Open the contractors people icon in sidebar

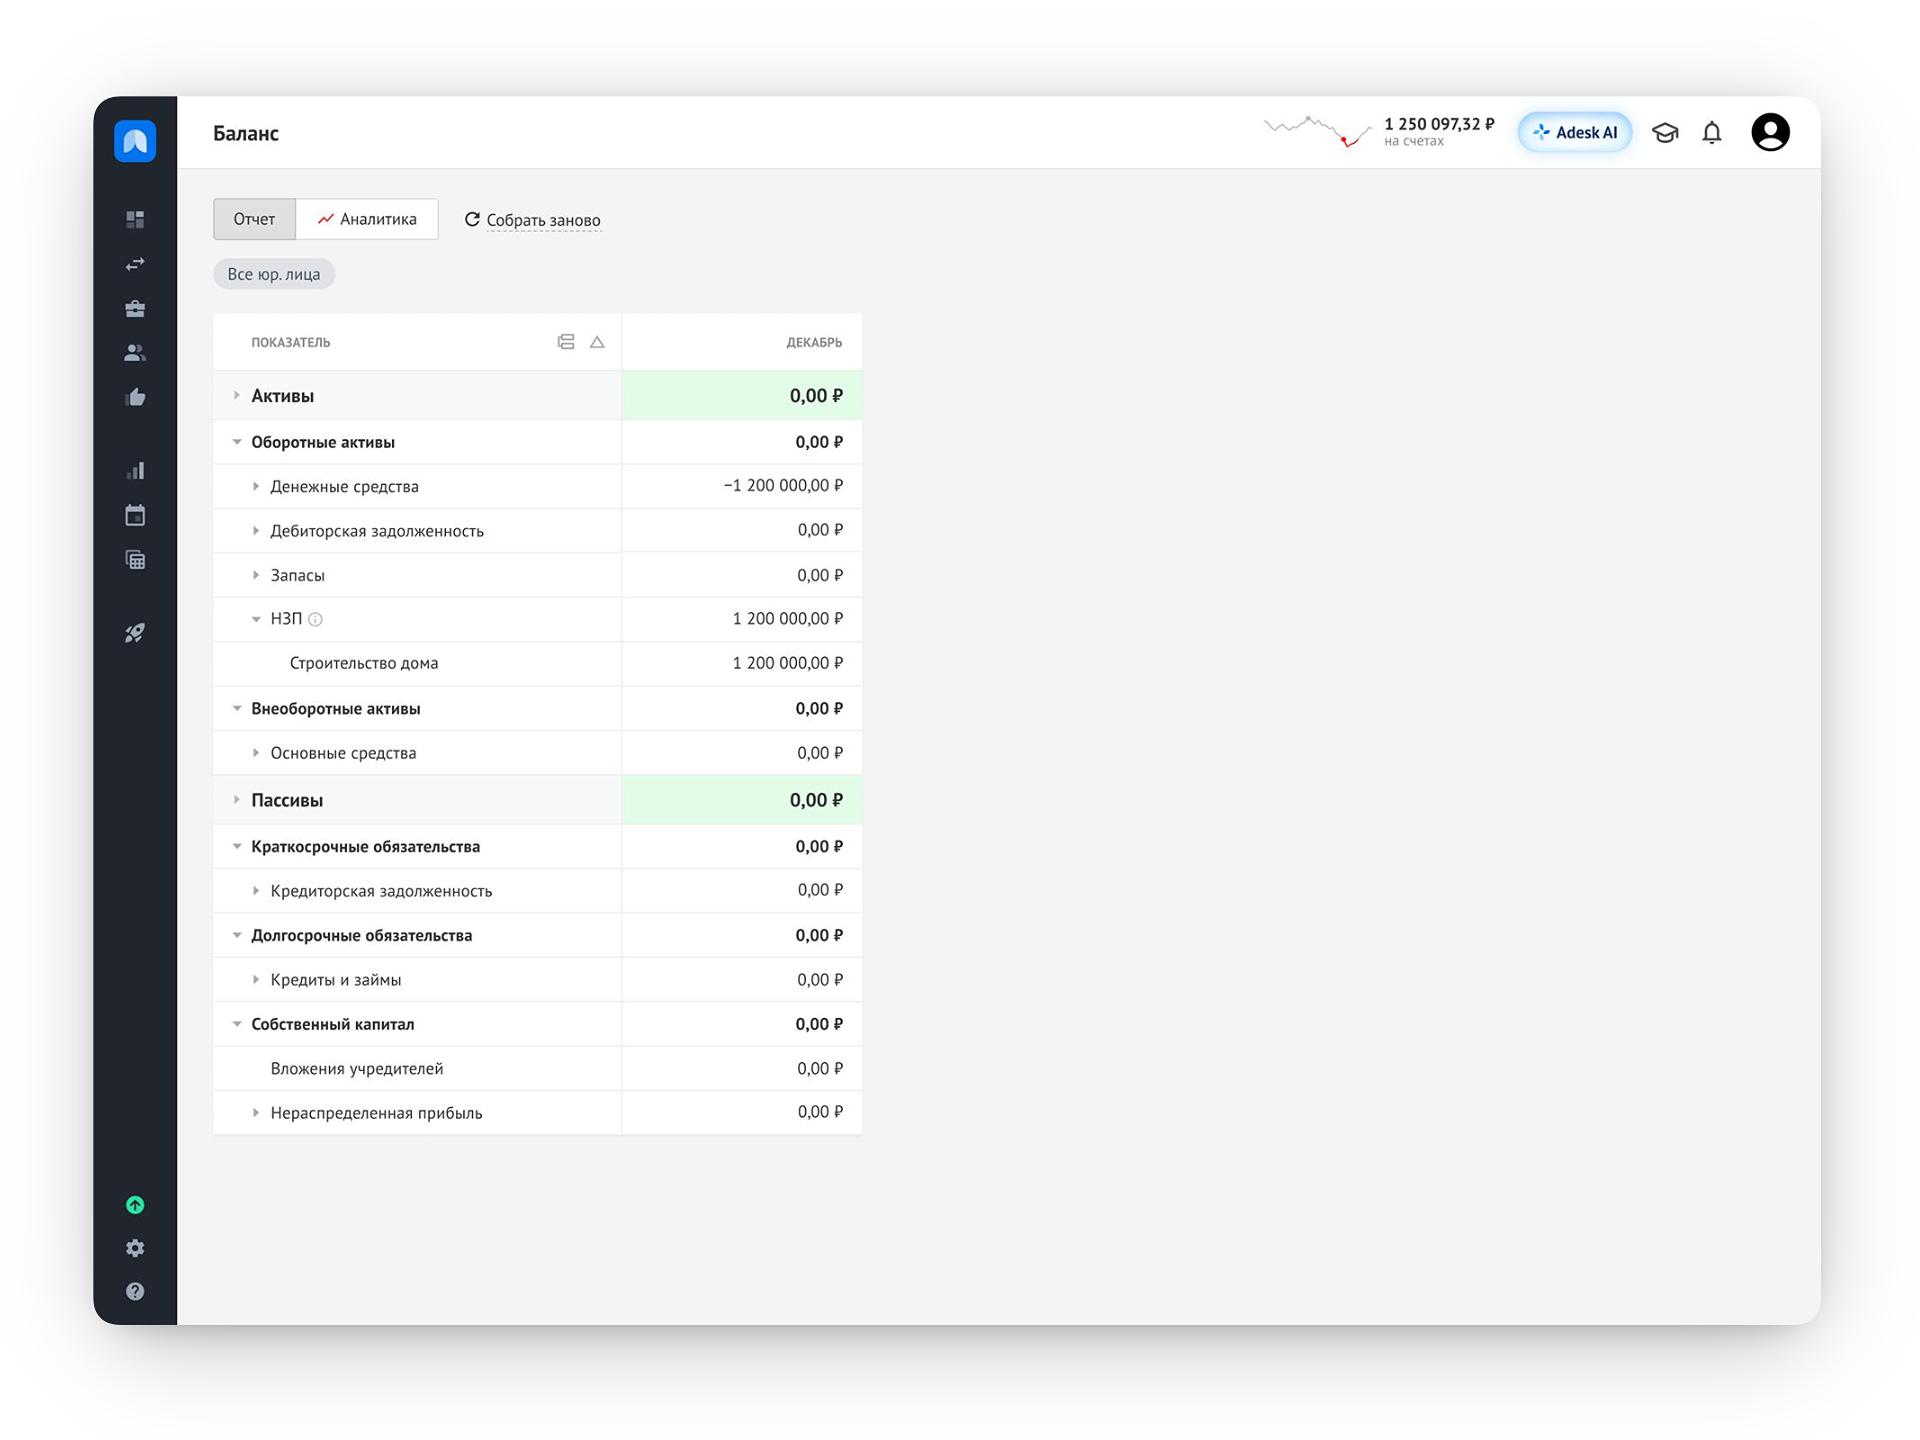[135, 353]
